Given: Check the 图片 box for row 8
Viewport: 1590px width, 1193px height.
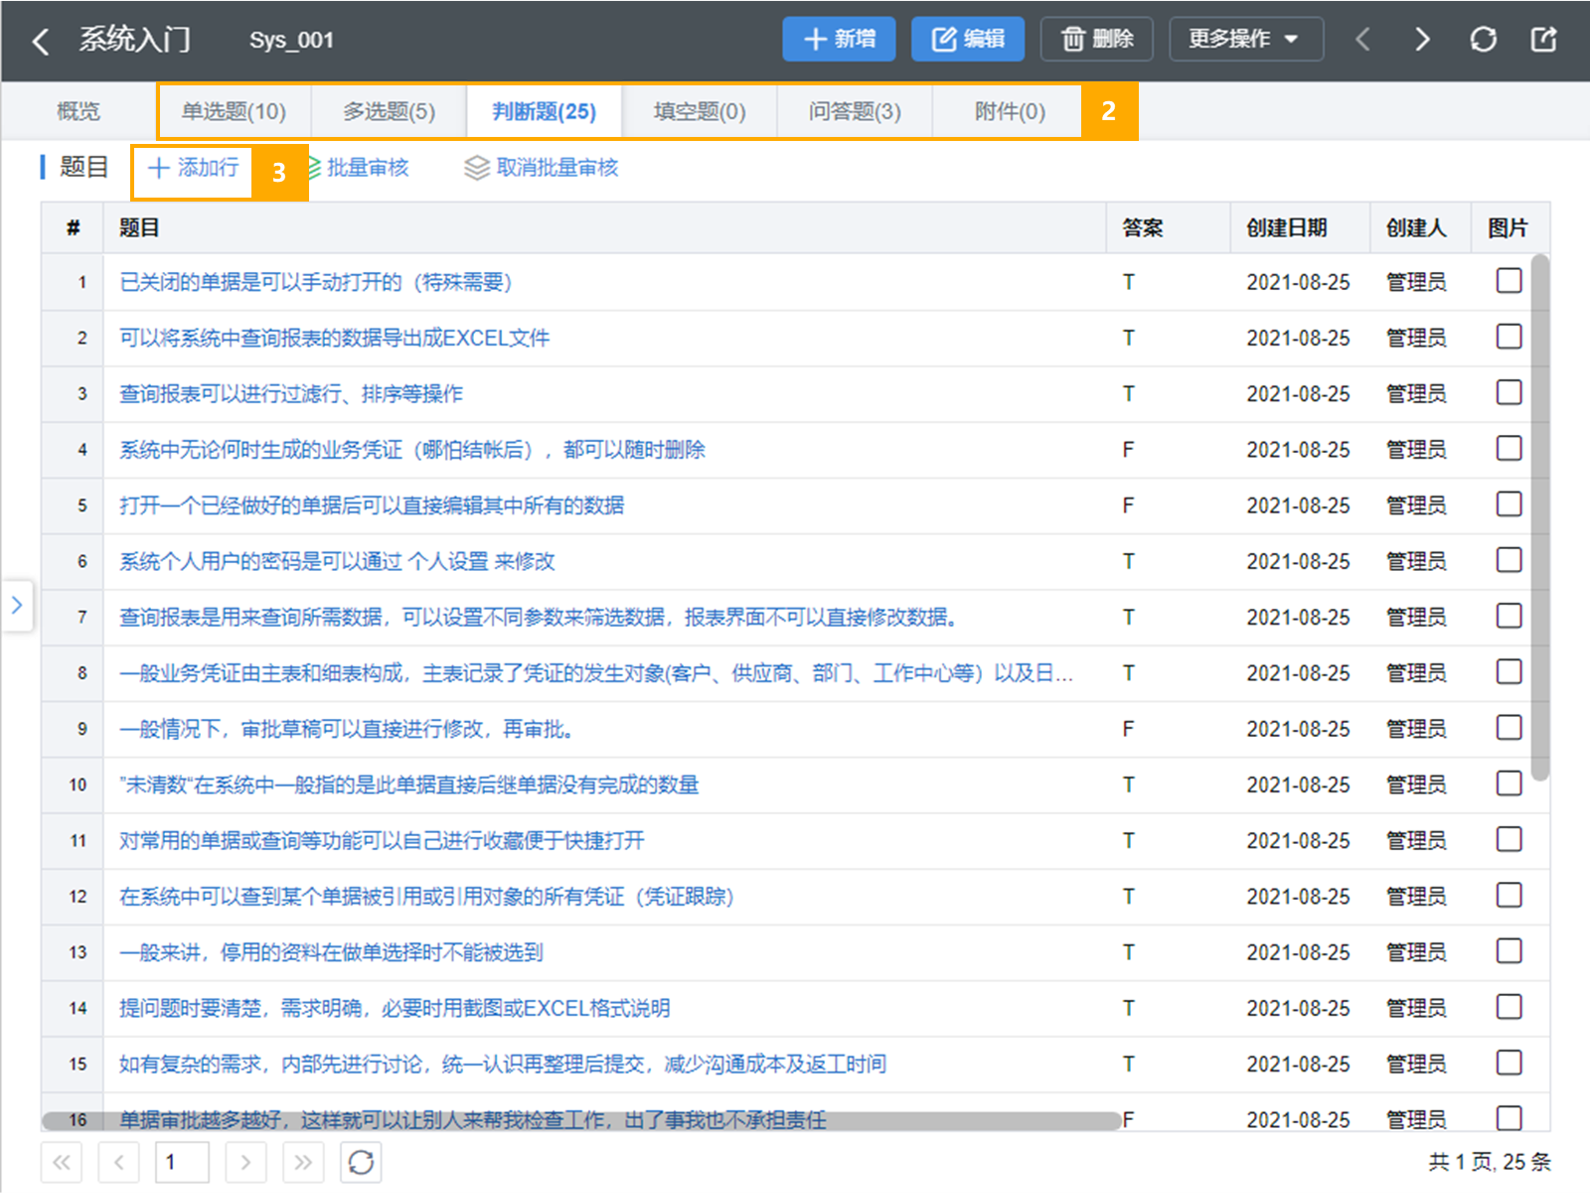Looking at the screenshot, I should tap(1509, 672).
